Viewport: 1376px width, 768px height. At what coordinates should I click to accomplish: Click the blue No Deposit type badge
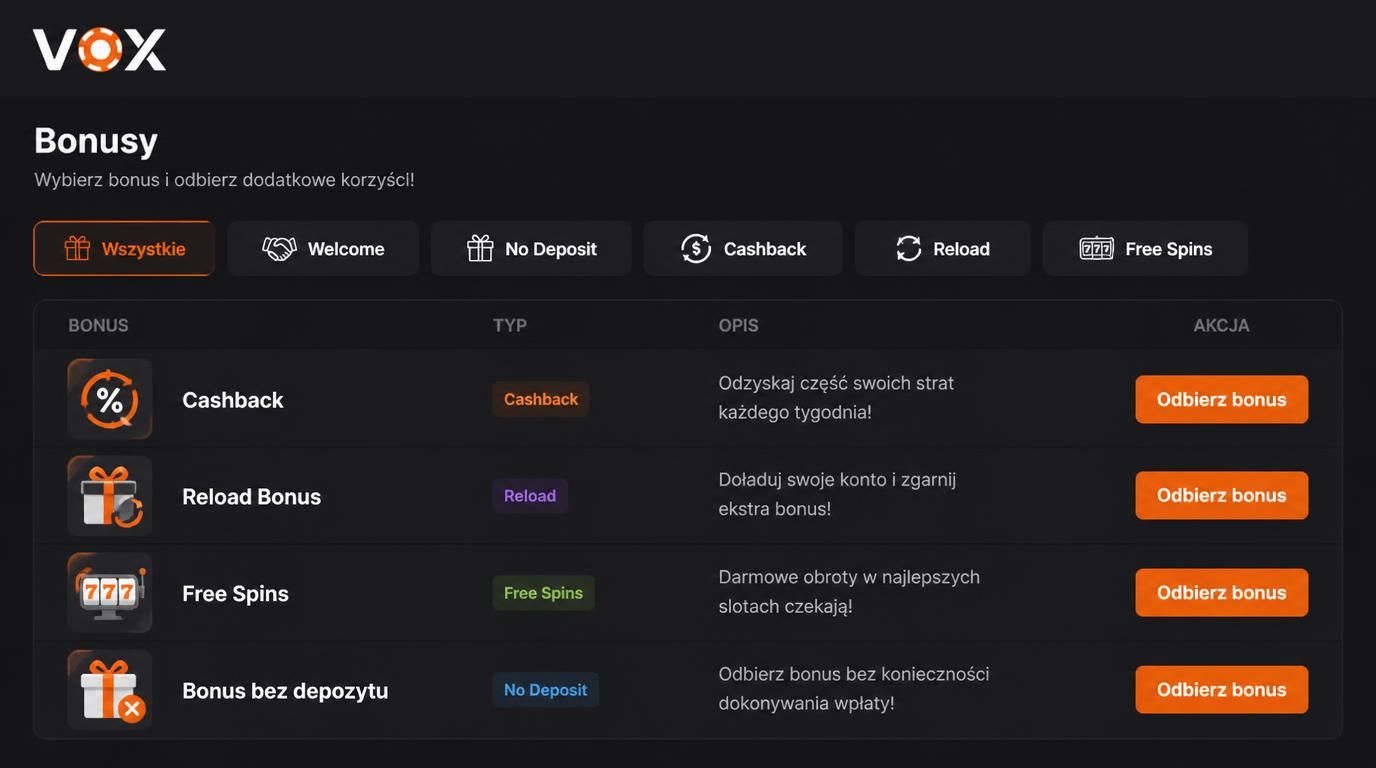tap(545, 690)
